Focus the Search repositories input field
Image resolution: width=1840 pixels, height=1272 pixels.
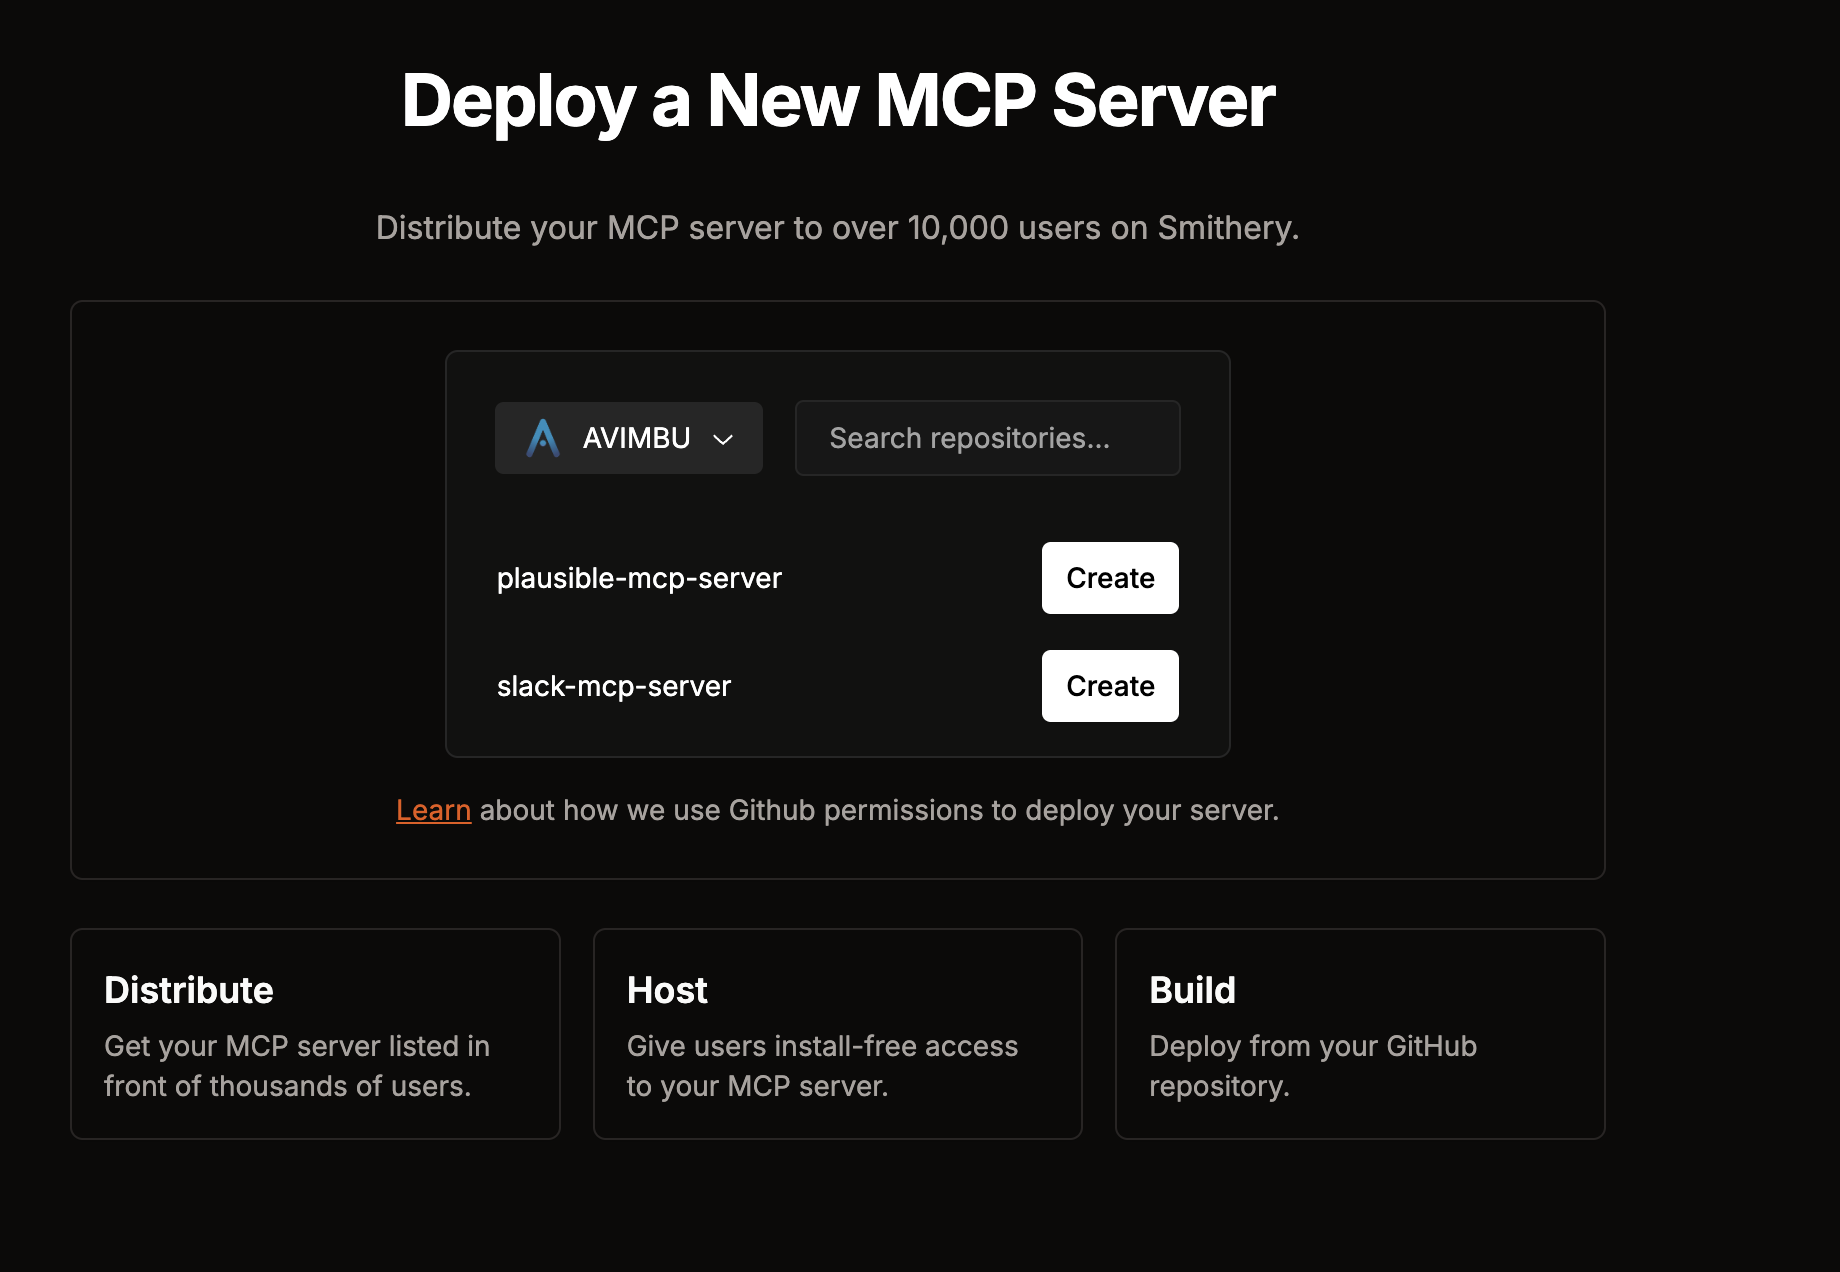(x=987, y=438)
